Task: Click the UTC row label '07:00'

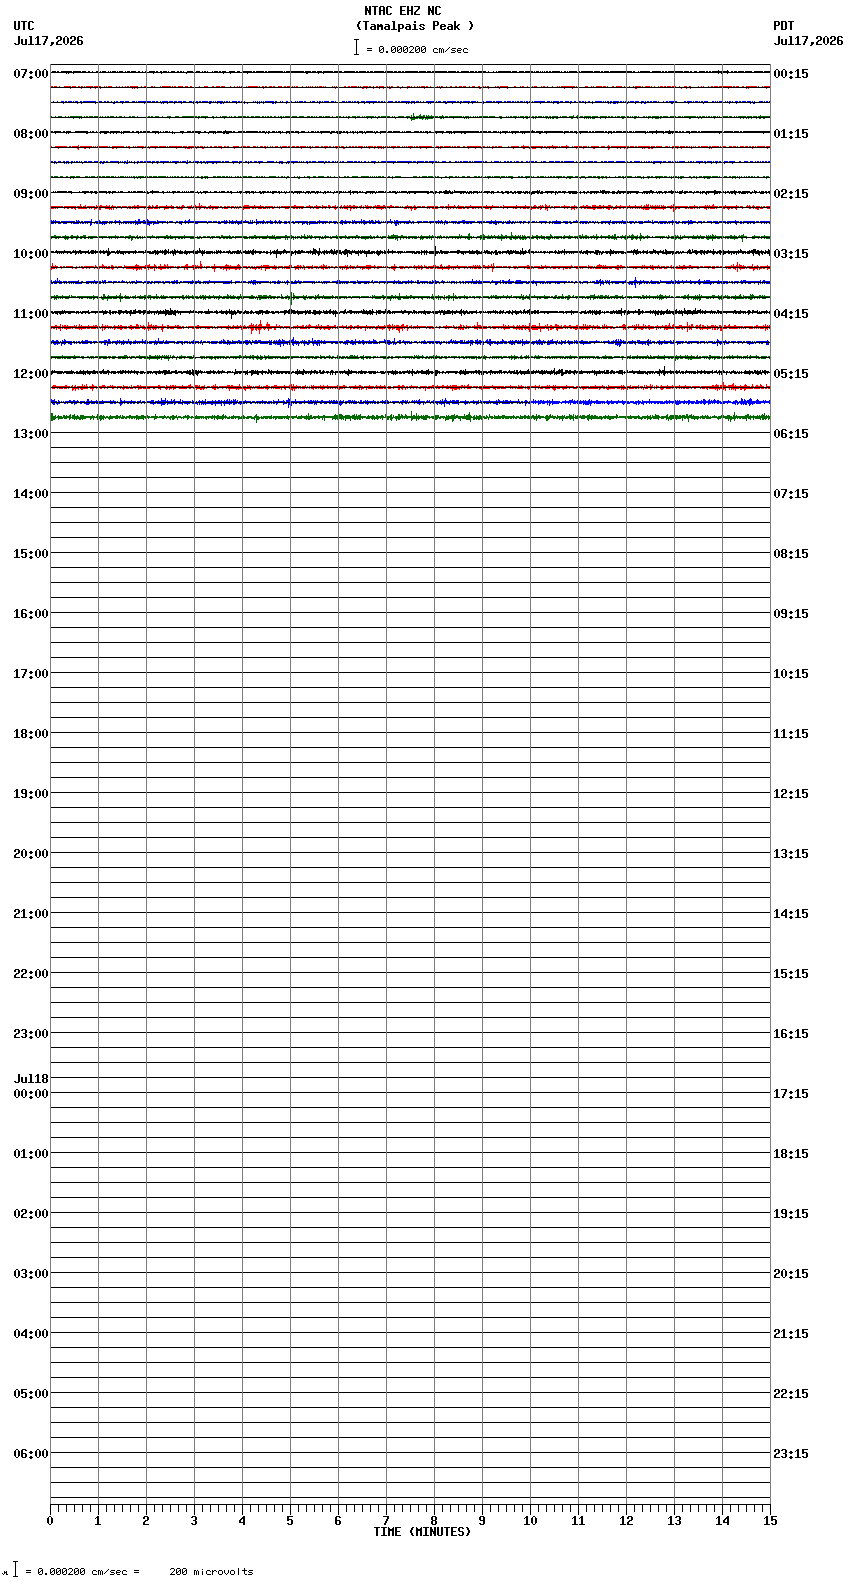Action: click(x=31, y=74)
